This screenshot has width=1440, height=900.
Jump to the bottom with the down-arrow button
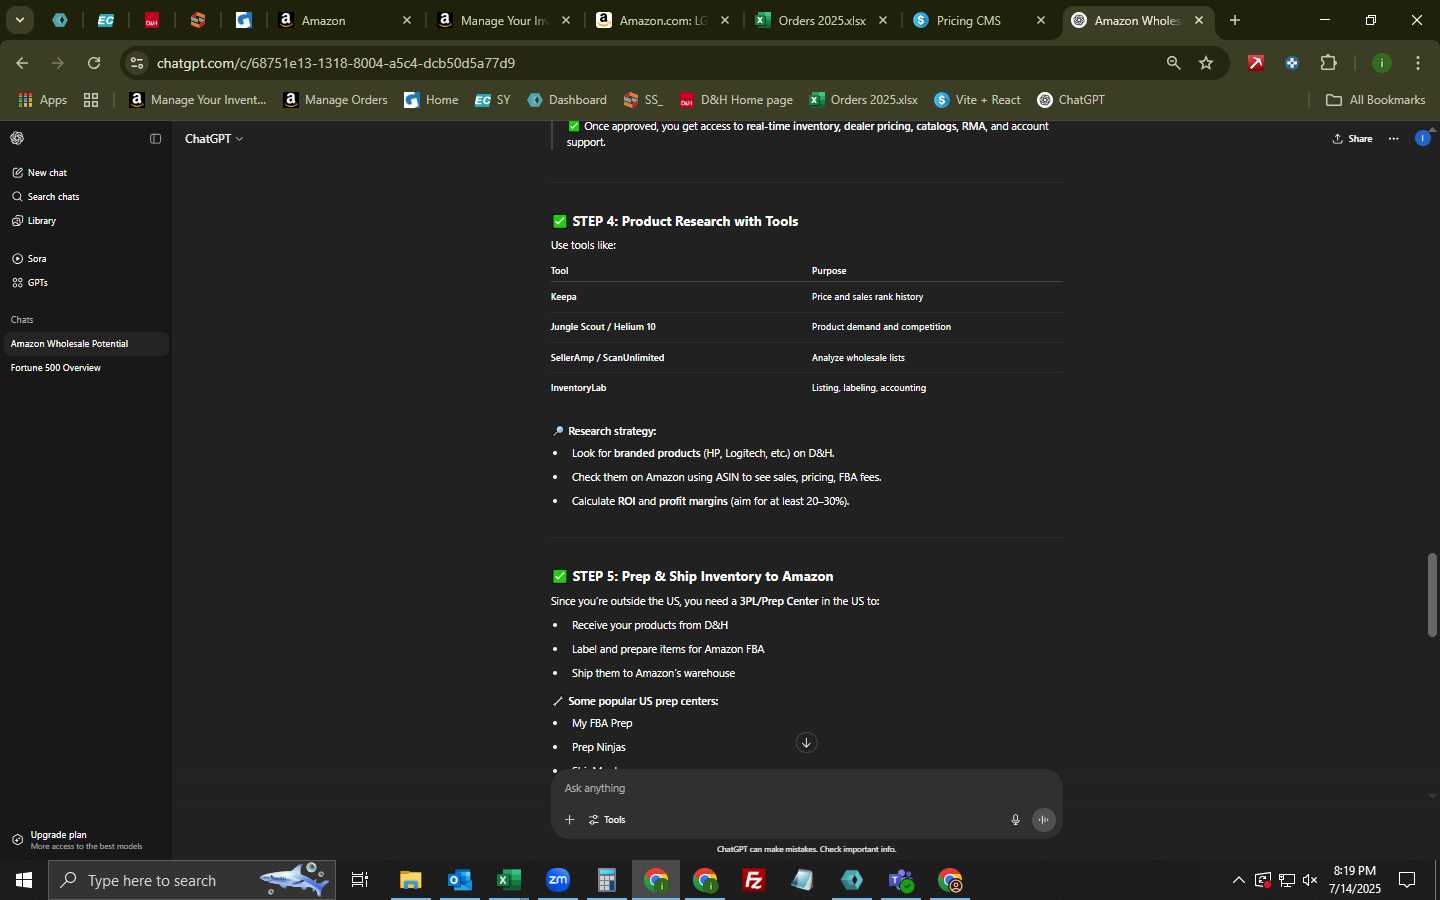[806, 742]
